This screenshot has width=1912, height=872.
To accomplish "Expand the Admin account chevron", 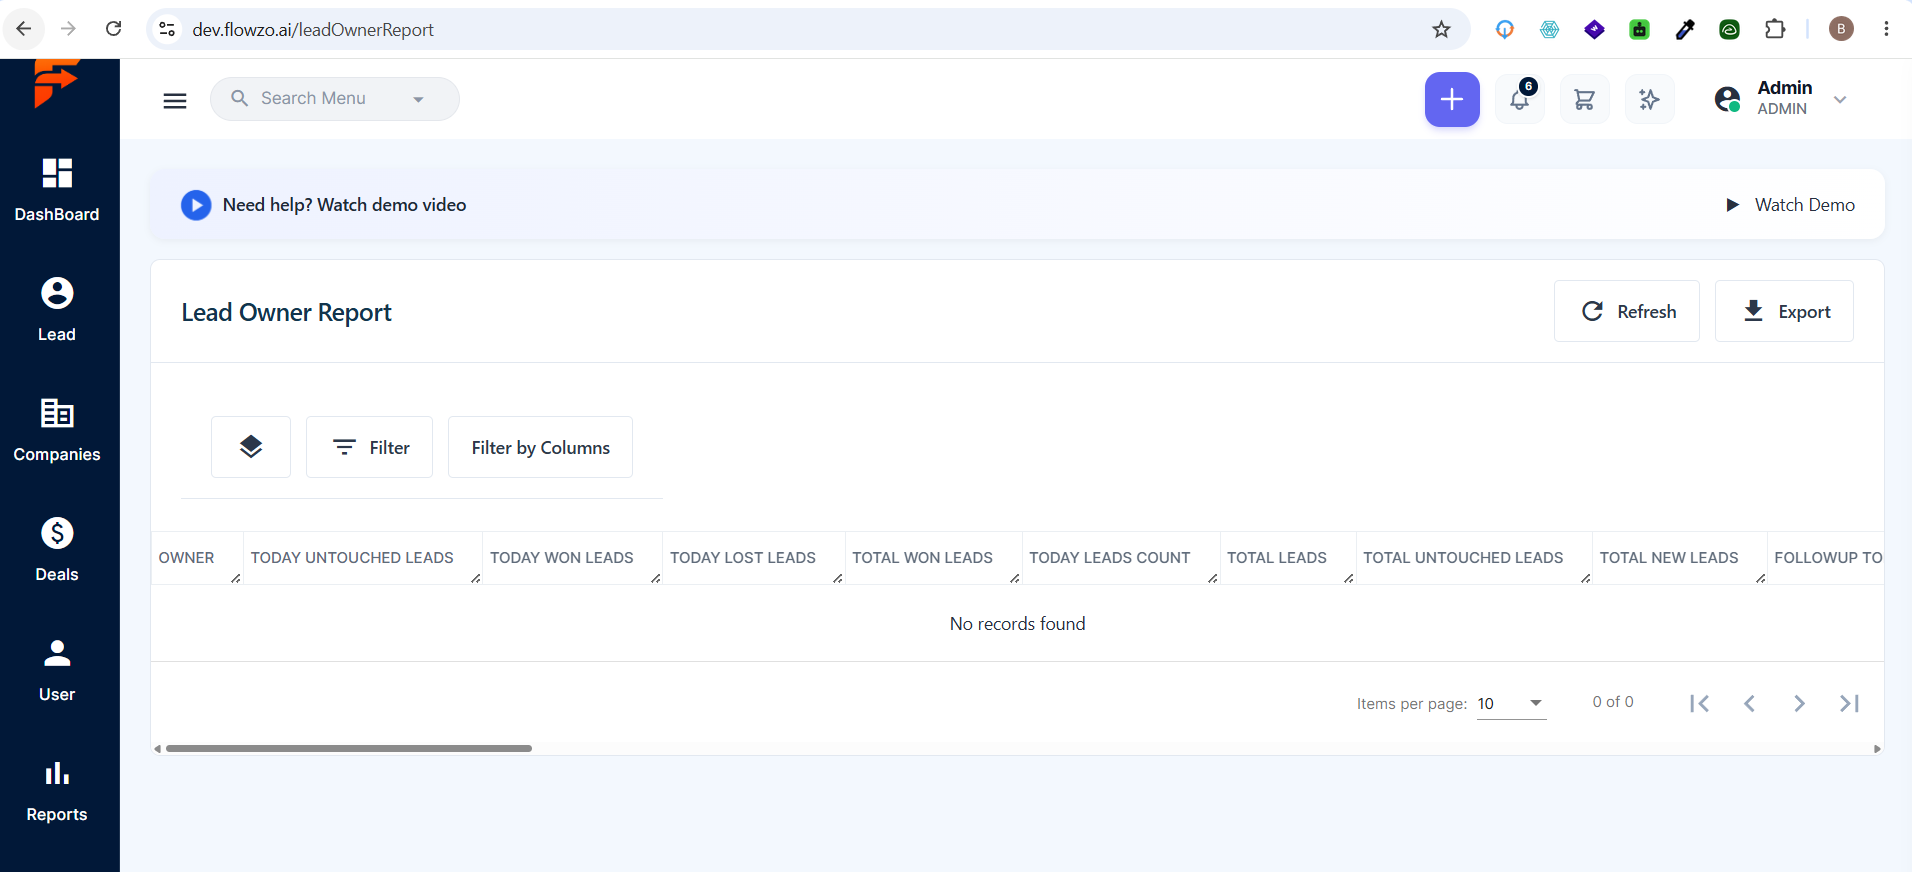I will coord(1840,99).
